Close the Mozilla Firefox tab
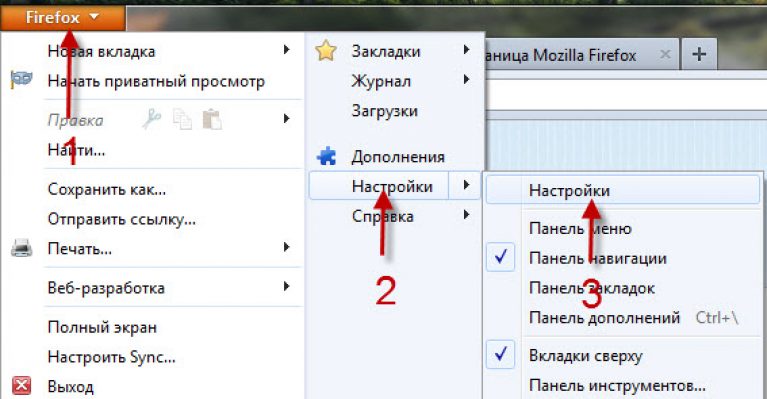Screen dimensions: 767x399 665,54
